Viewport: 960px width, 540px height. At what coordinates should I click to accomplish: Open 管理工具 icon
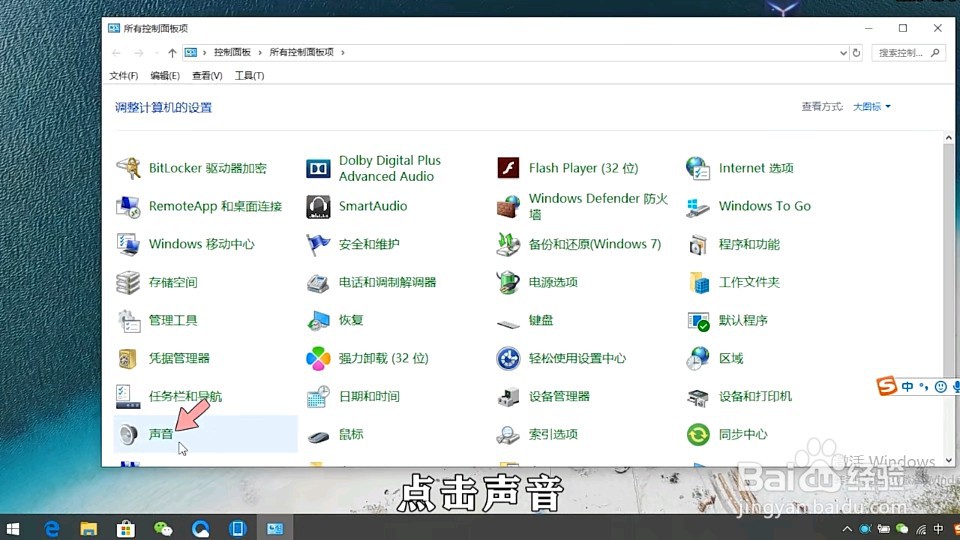pos(129,320)
